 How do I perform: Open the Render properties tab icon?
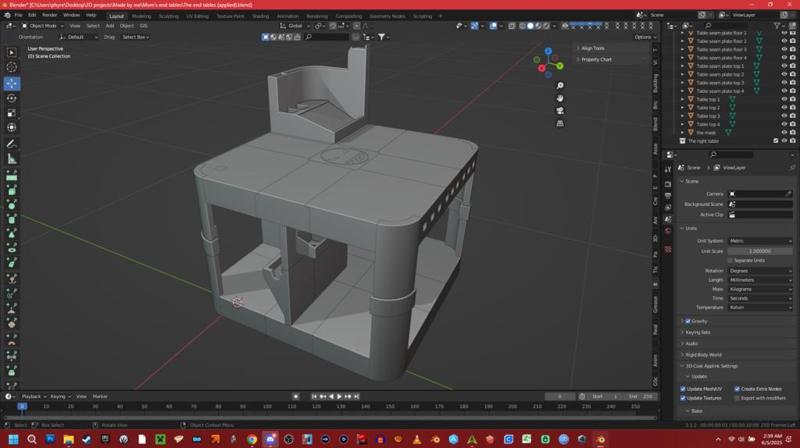(668, 184)
